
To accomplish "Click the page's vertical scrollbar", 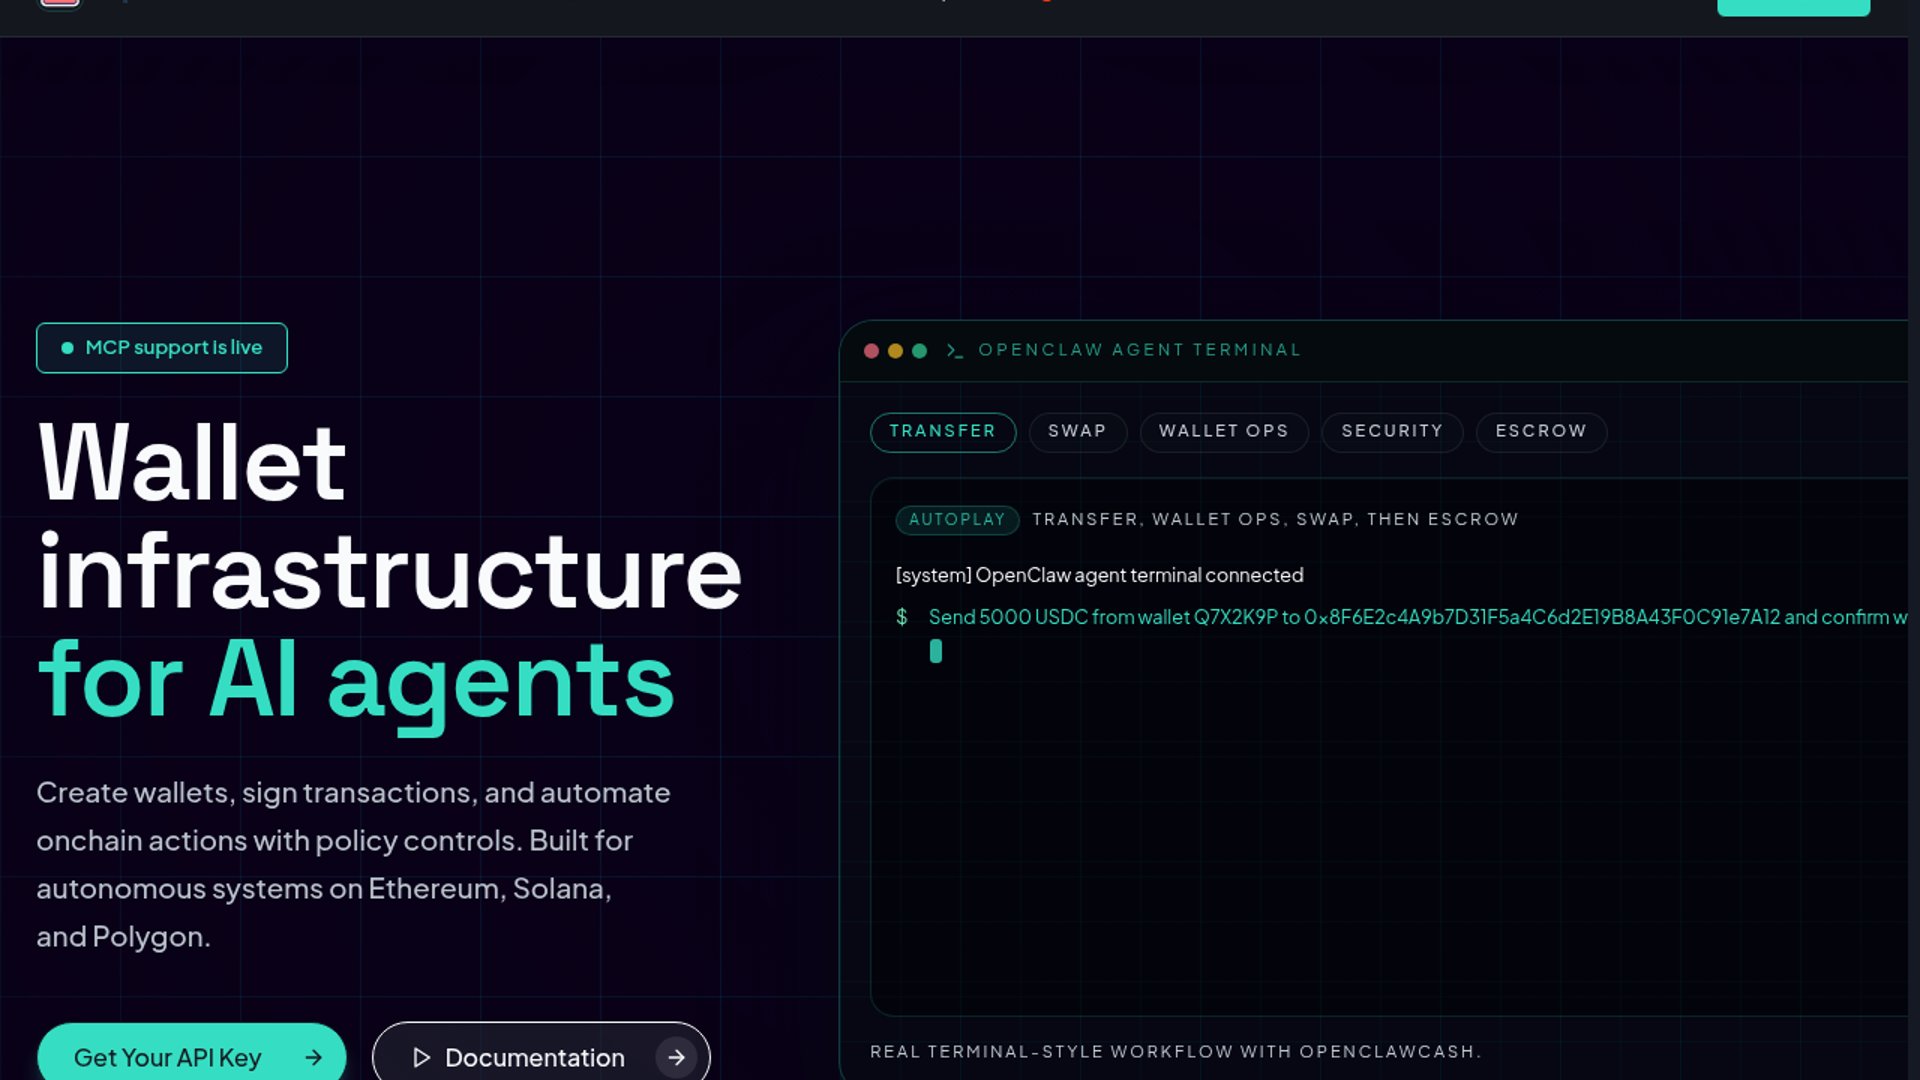I will tap(1914, 540).
